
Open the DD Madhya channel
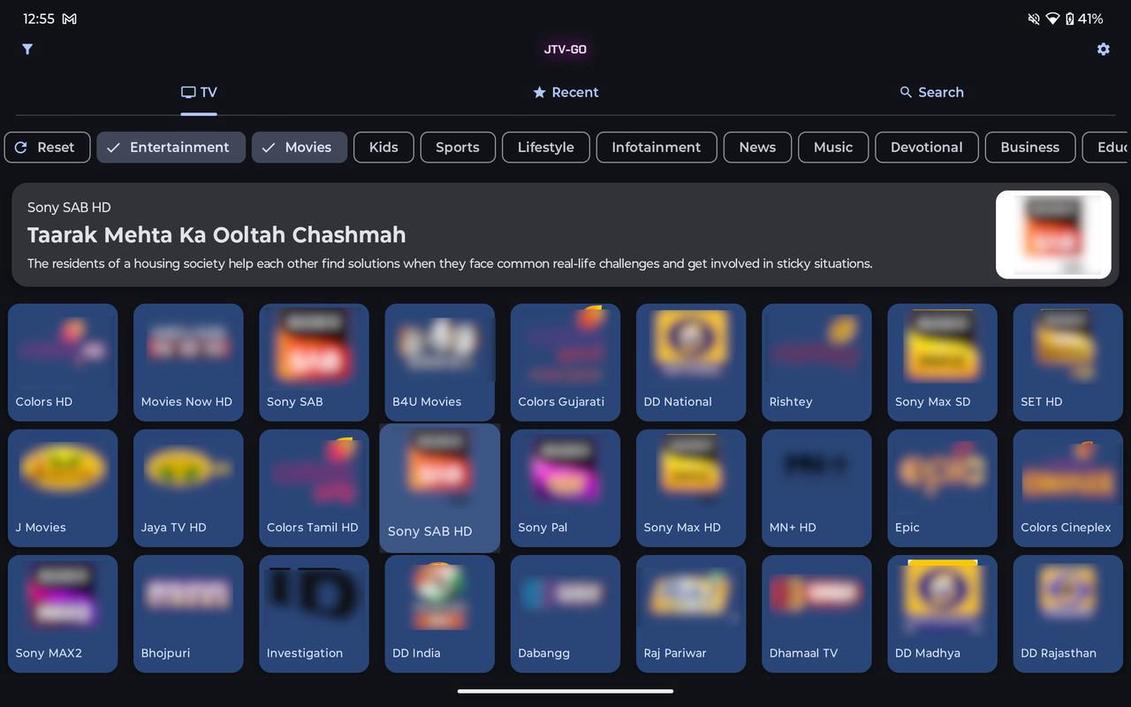point(942,613)
